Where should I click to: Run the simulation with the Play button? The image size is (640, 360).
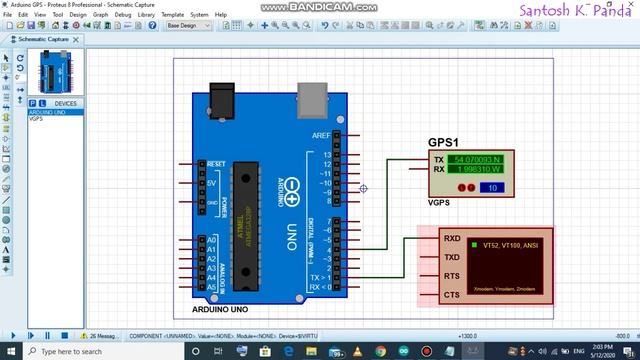pyautogui.click(x=13, y=336)
